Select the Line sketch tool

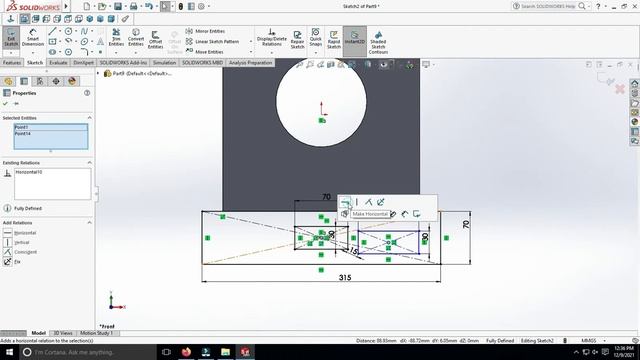[x=52, y=31]
